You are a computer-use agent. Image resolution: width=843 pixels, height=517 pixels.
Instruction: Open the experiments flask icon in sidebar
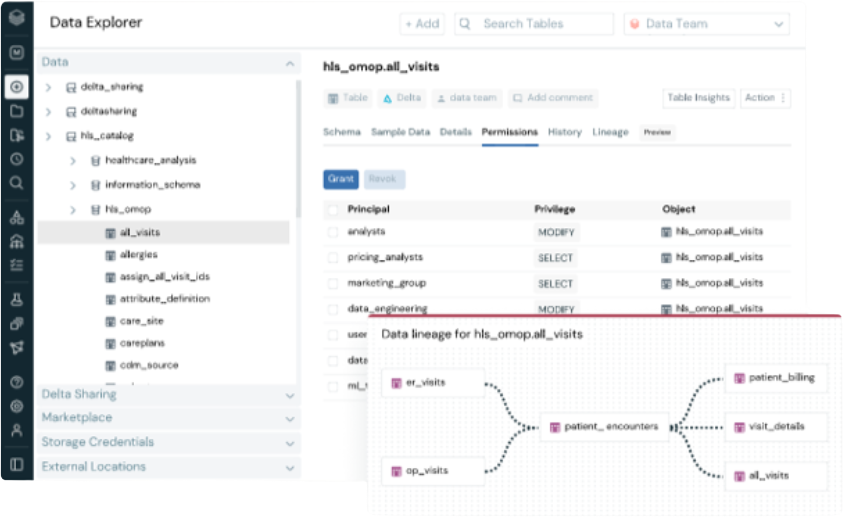click(x=17, y=299)
